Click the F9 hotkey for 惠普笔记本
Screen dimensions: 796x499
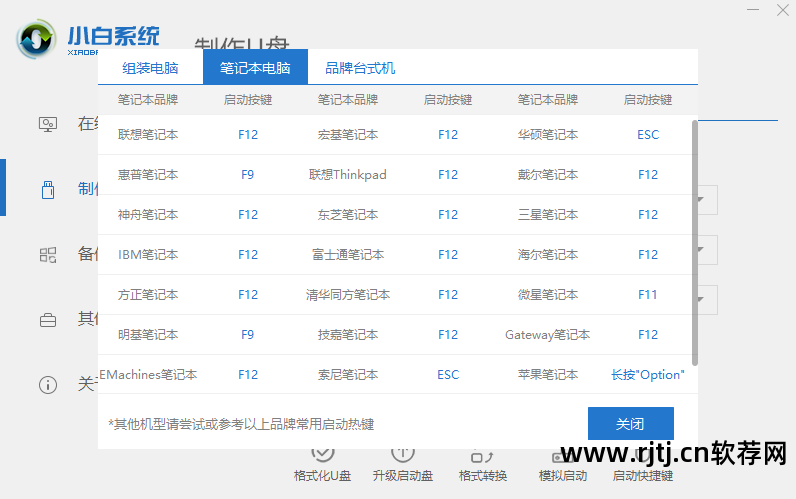click(247, 175)
